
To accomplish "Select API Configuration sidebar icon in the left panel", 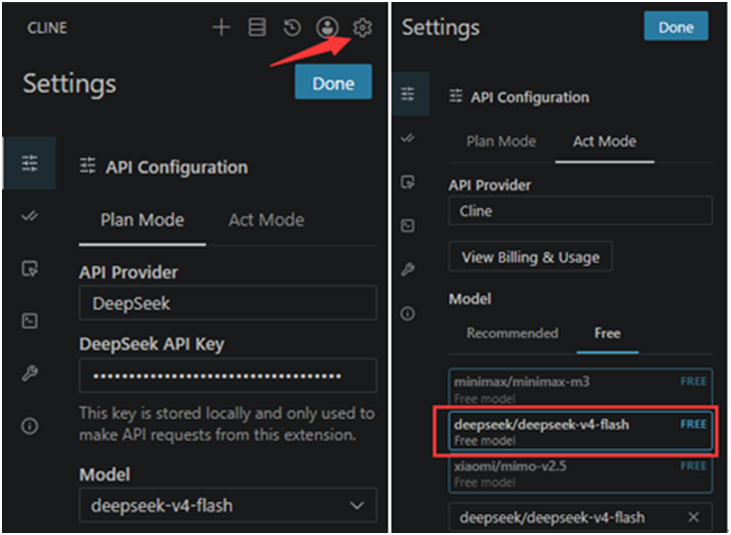I will point(30,163).
